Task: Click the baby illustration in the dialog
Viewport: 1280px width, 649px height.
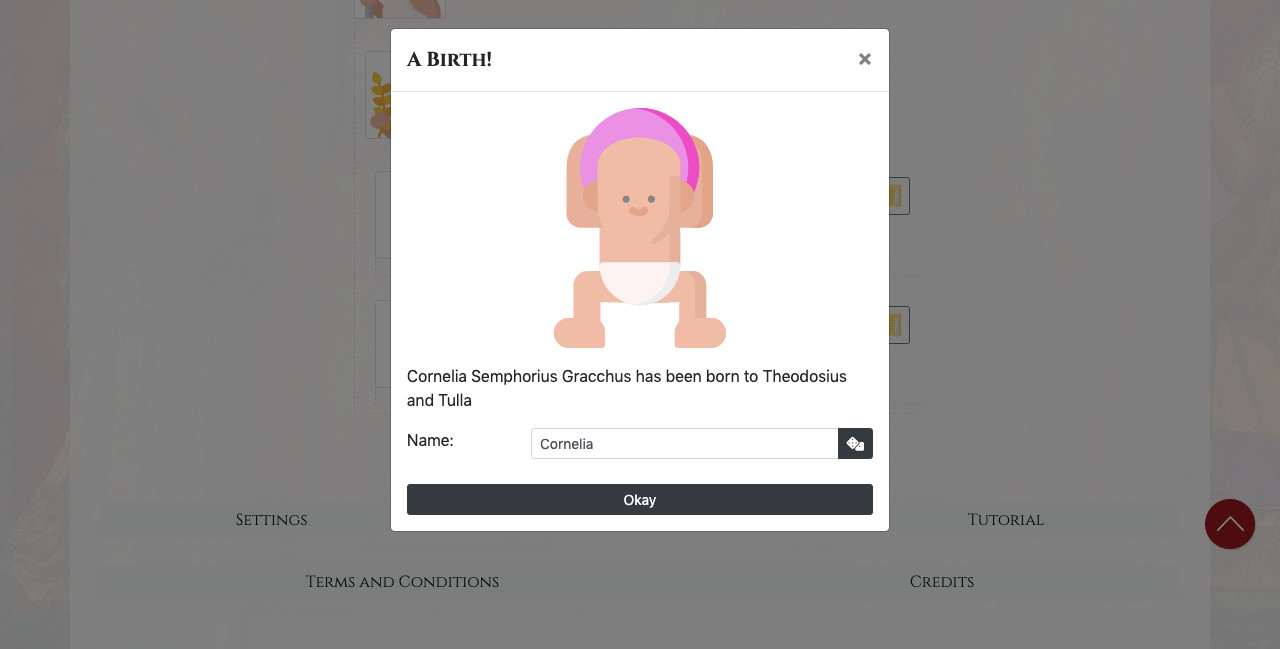Action: 640,228
